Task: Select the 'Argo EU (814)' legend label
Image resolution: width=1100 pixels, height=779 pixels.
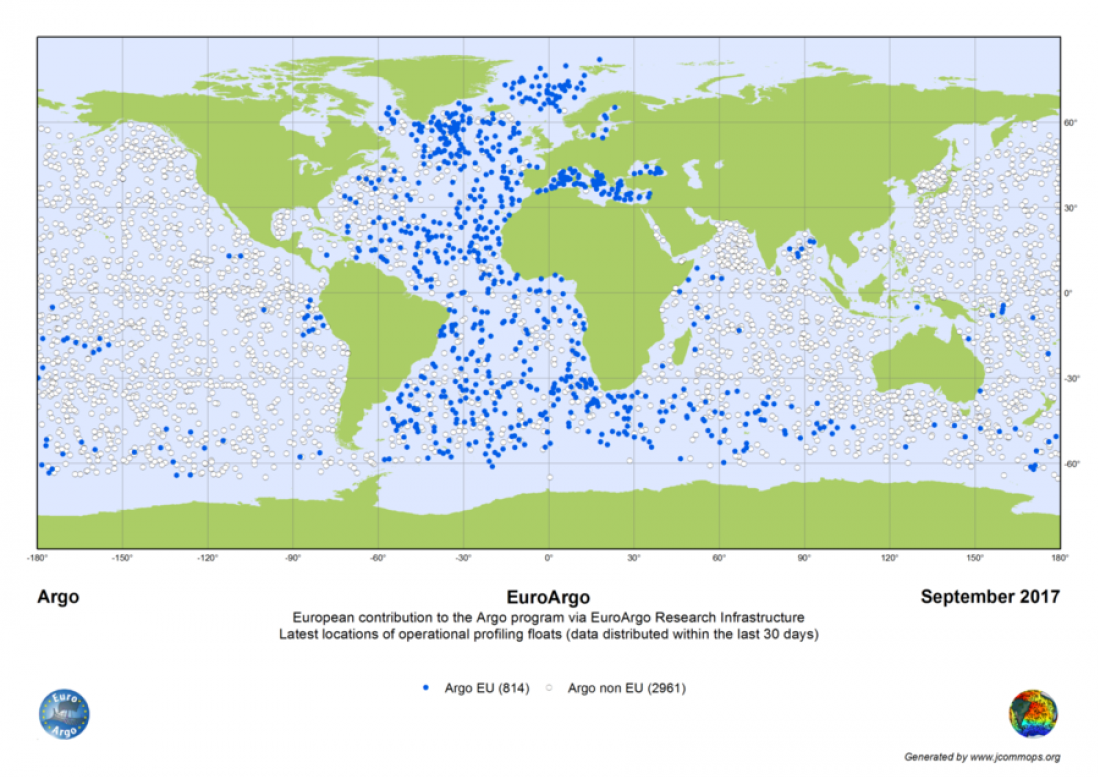Action: 487,688
